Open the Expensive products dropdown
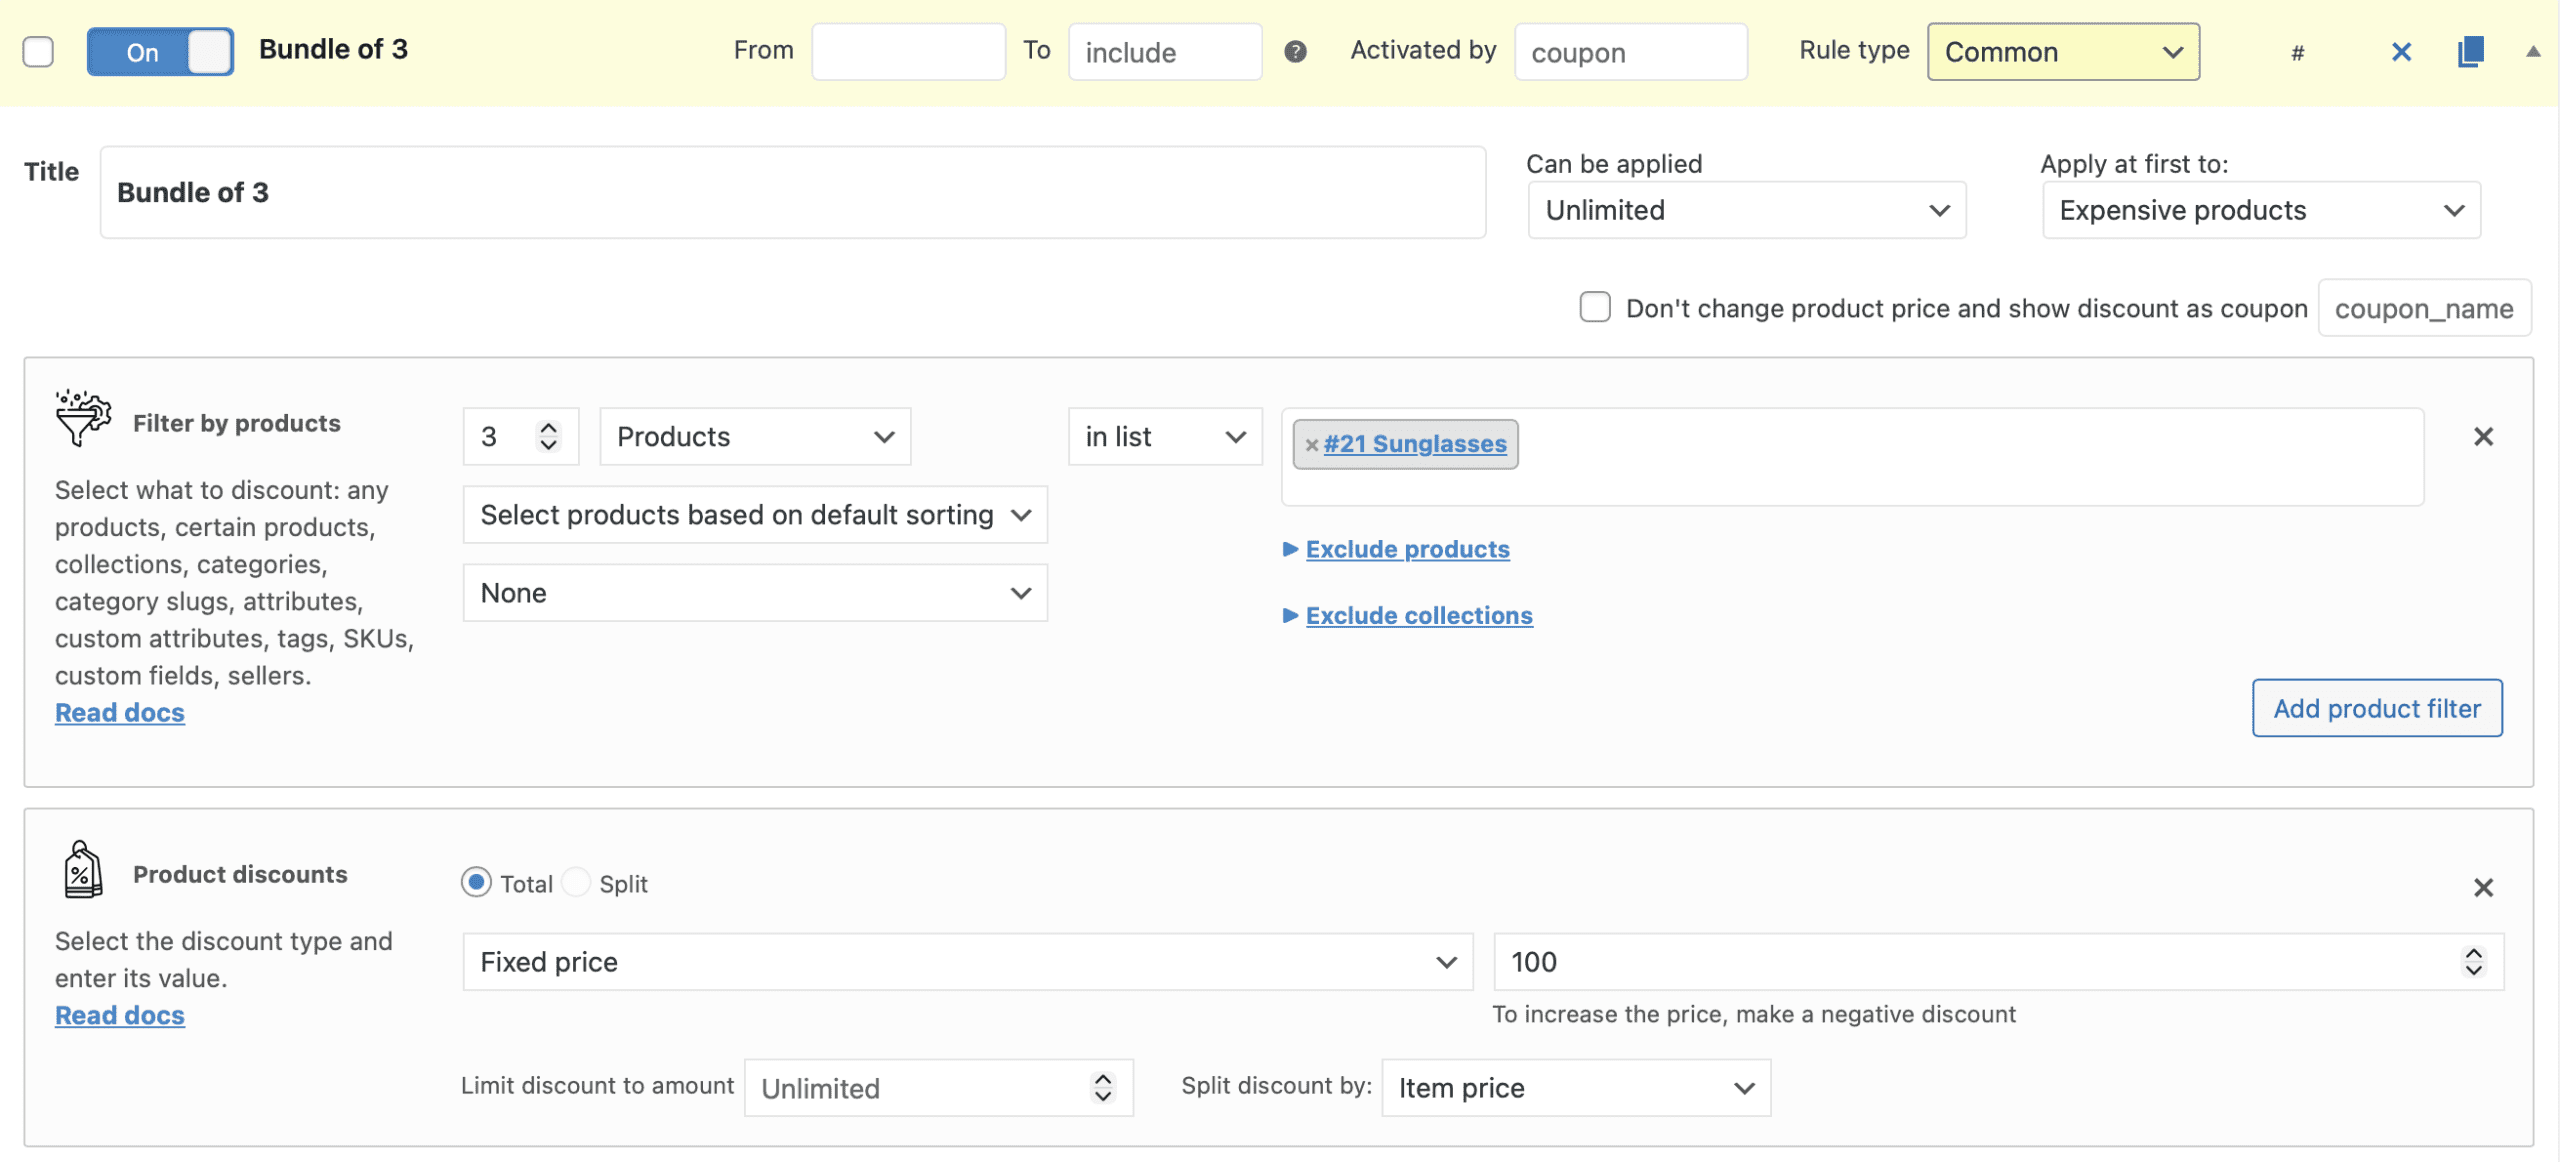2560x1162 pixels. coord(2260,210)
